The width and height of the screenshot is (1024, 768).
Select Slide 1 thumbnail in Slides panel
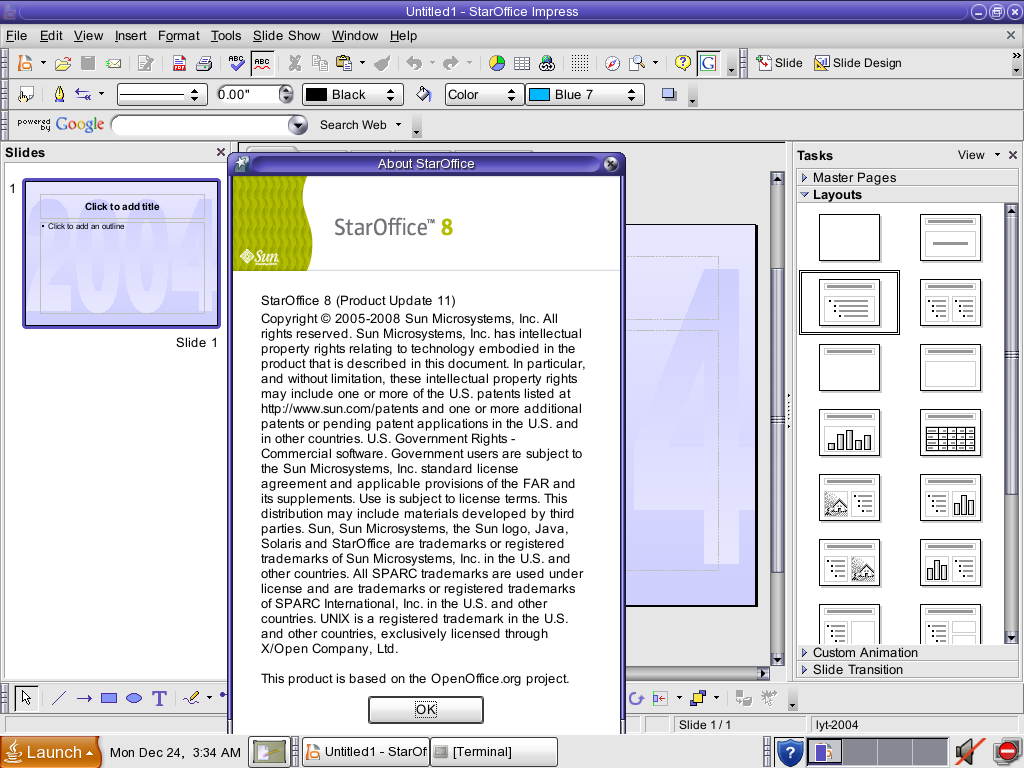coord(122,253)
